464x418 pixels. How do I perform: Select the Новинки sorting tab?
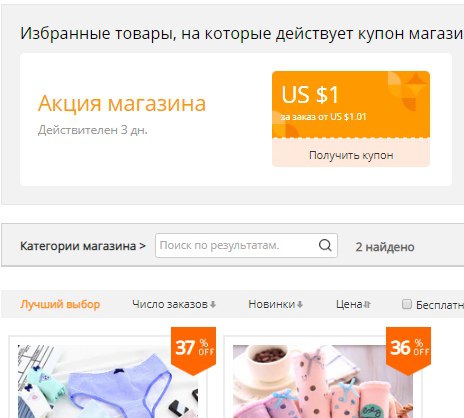coord(272,304)
